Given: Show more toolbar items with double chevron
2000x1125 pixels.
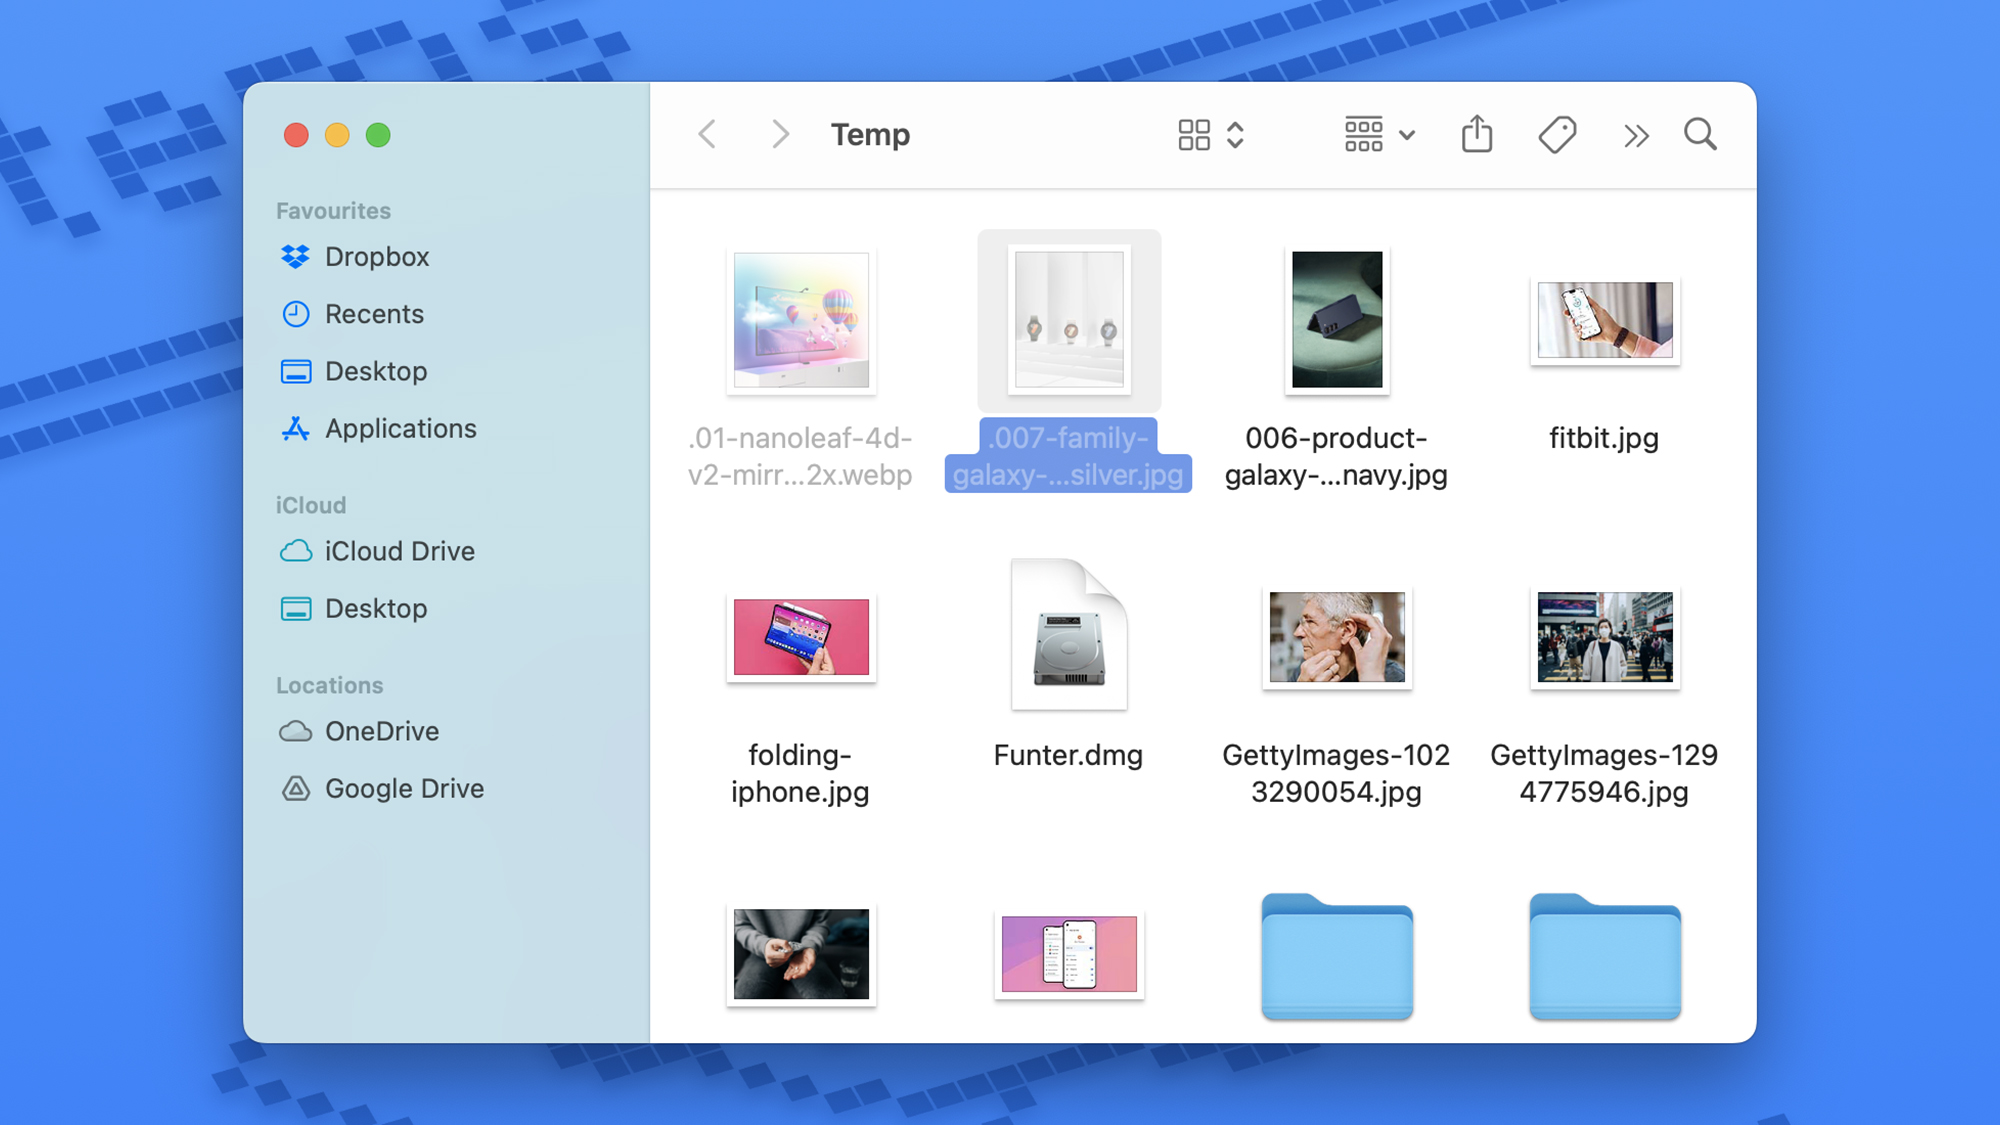Looking at the screenshot, I should [1636, 135].
